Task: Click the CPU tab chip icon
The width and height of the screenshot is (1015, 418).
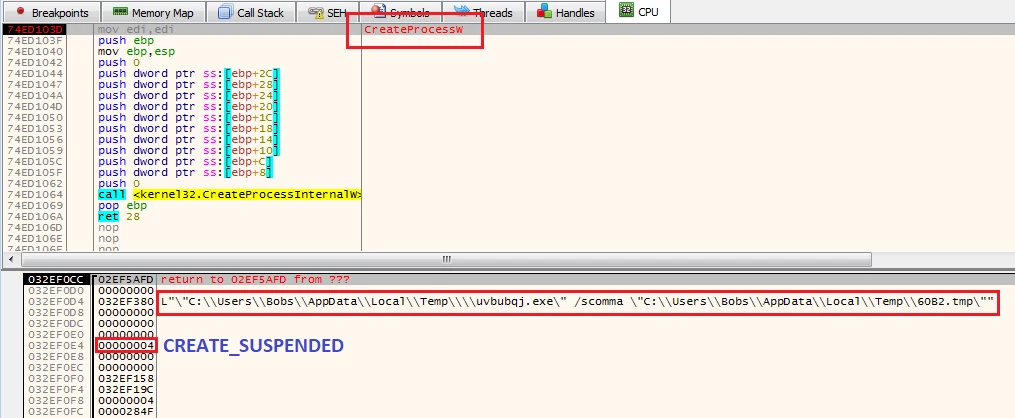Action: point(626,11)
